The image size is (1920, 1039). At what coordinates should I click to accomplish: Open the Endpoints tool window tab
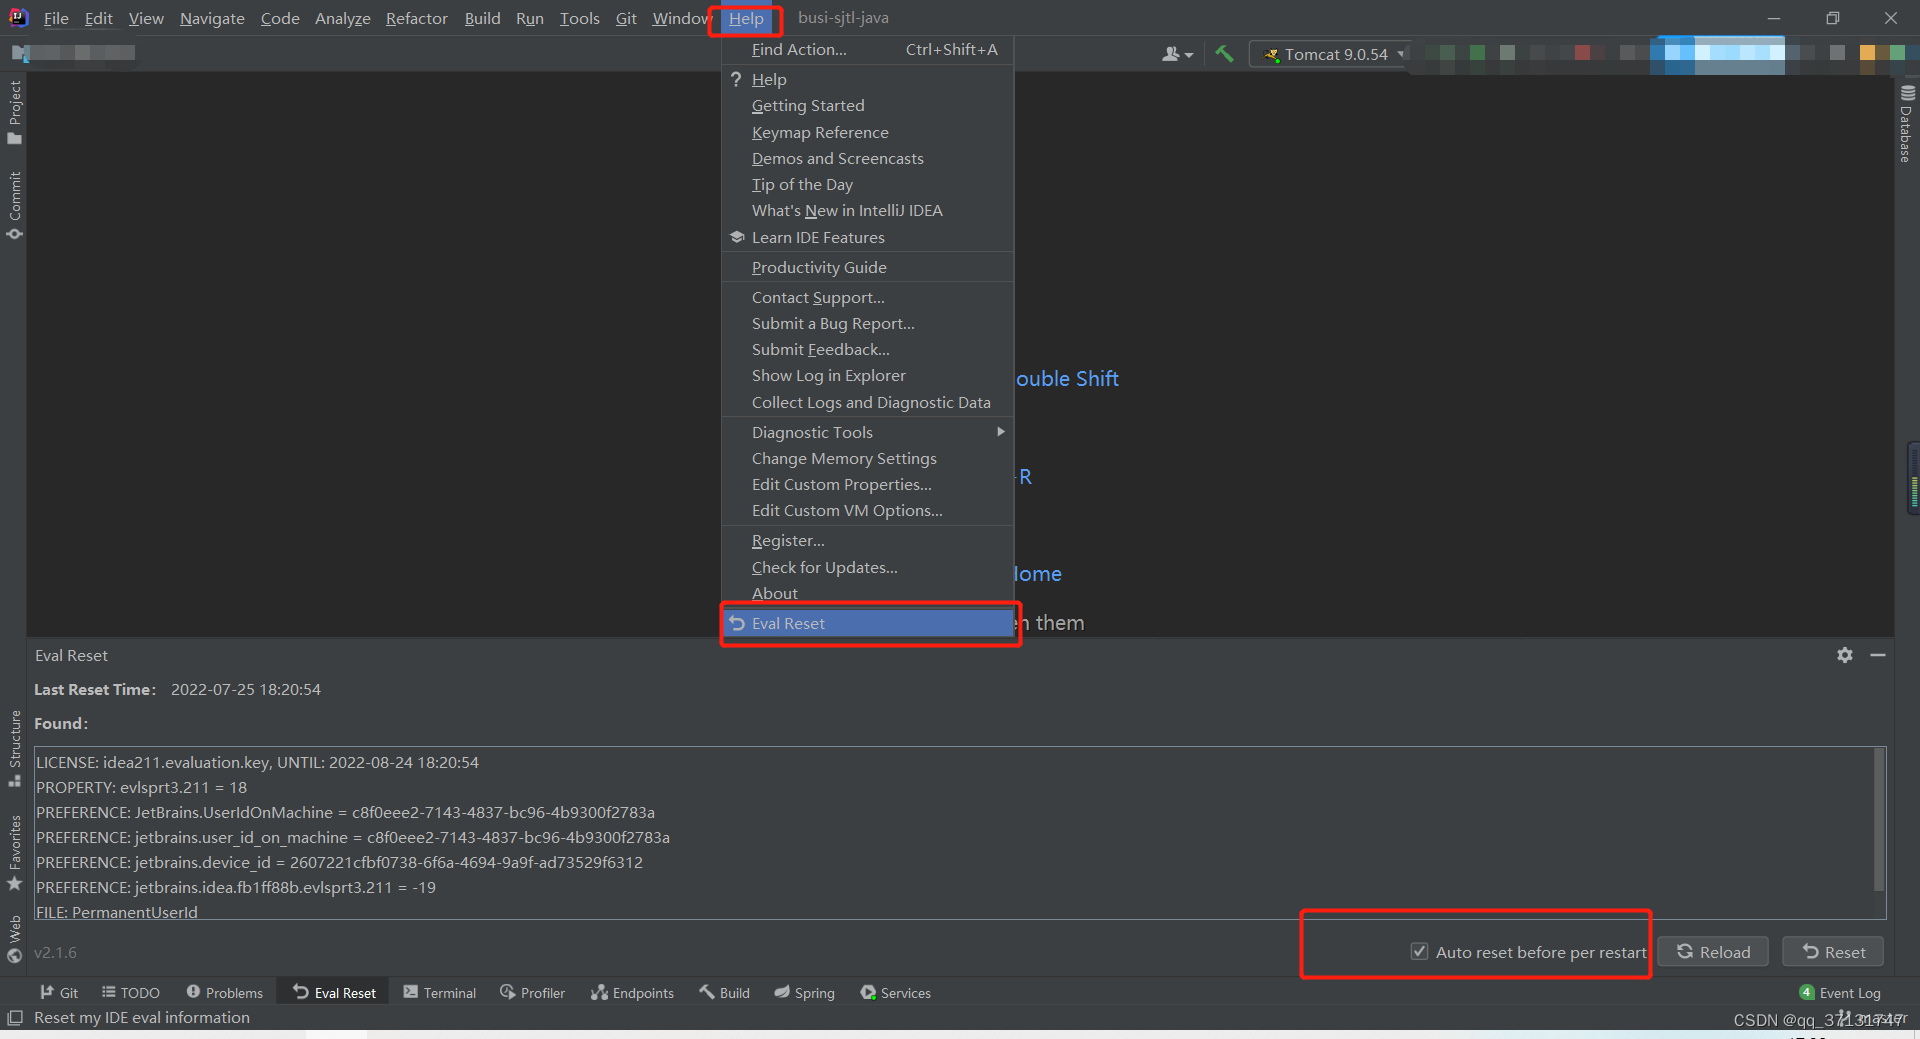point(632,993)
